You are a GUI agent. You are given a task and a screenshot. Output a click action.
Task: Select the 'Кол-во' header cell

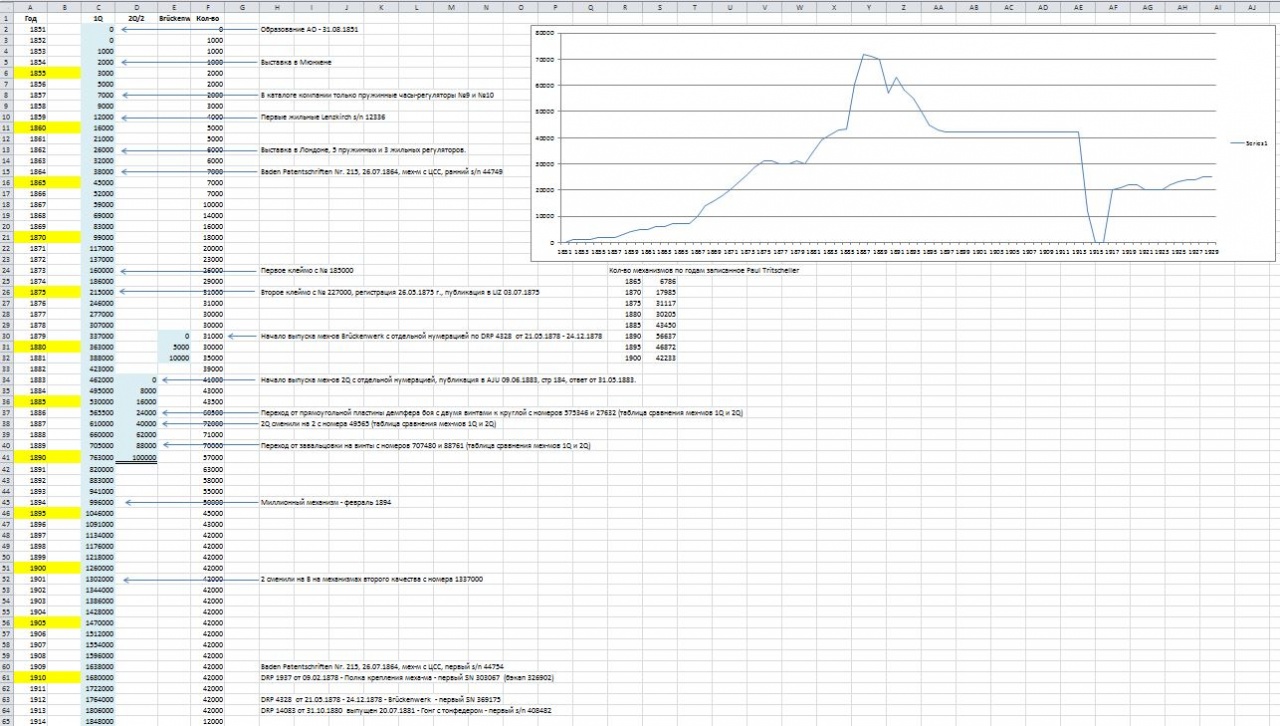pos(208,18)
